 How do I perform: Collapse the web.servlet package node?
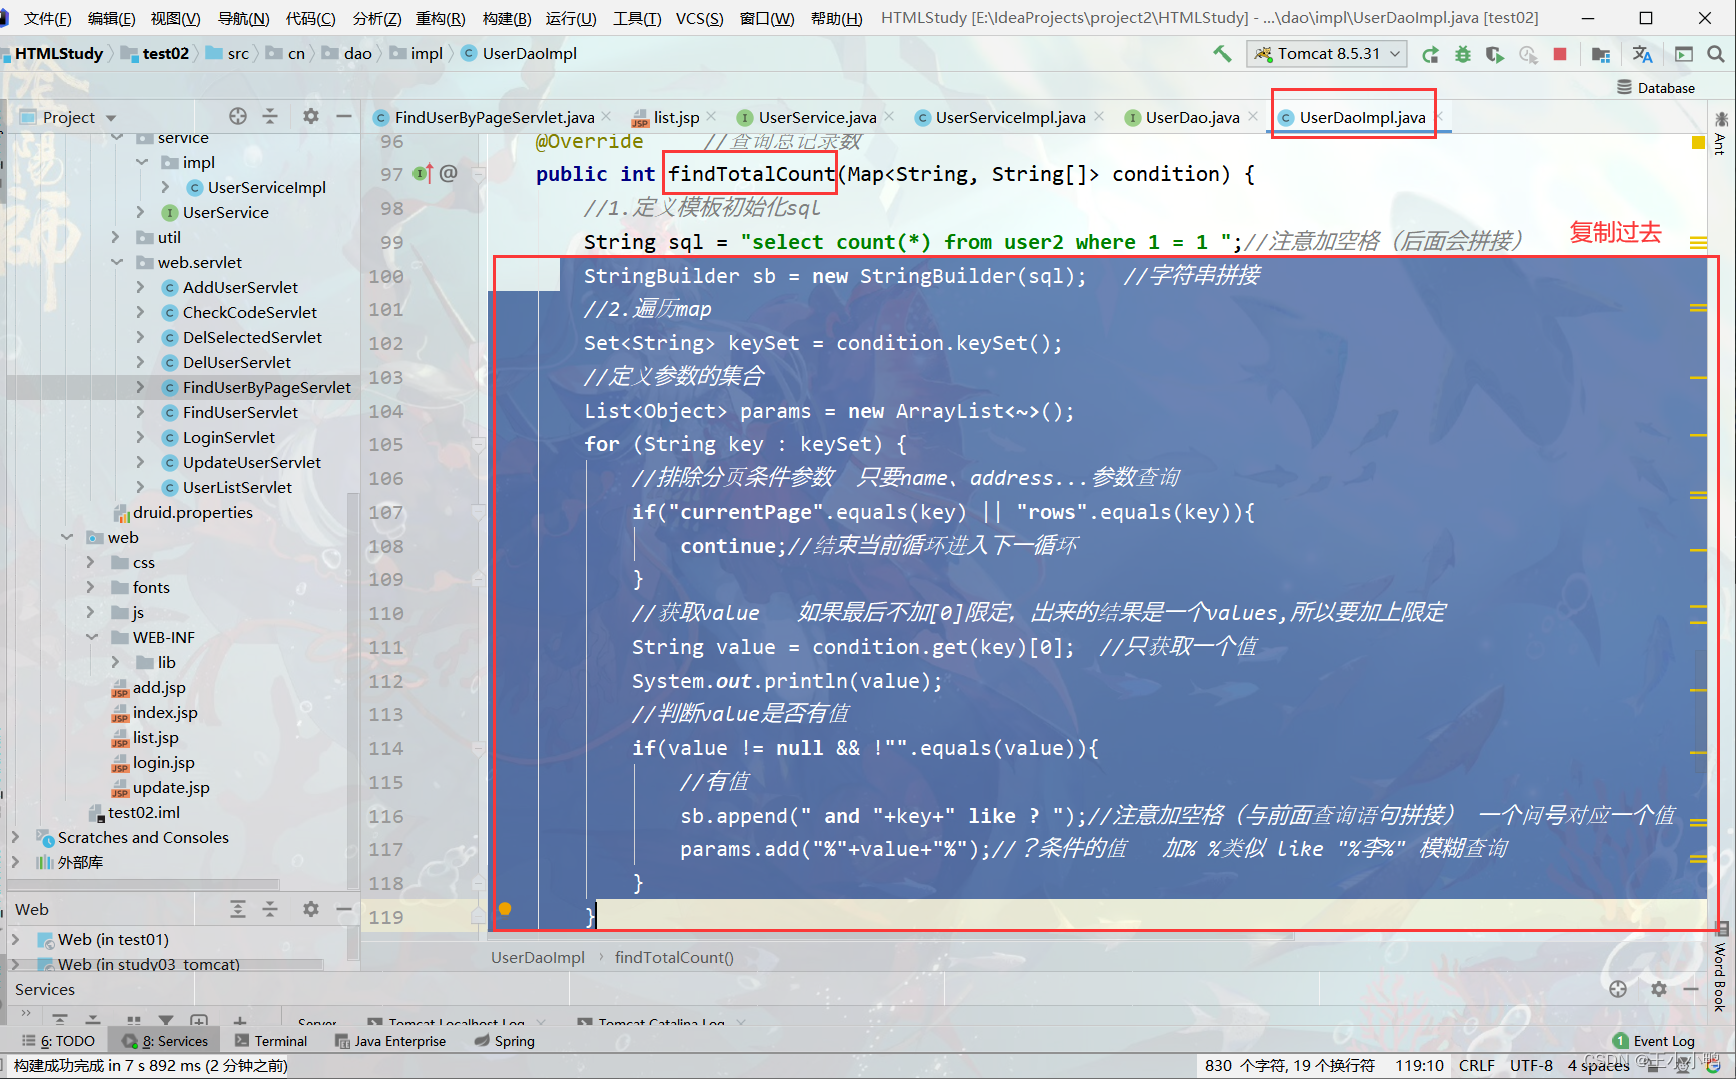[117, 262]
